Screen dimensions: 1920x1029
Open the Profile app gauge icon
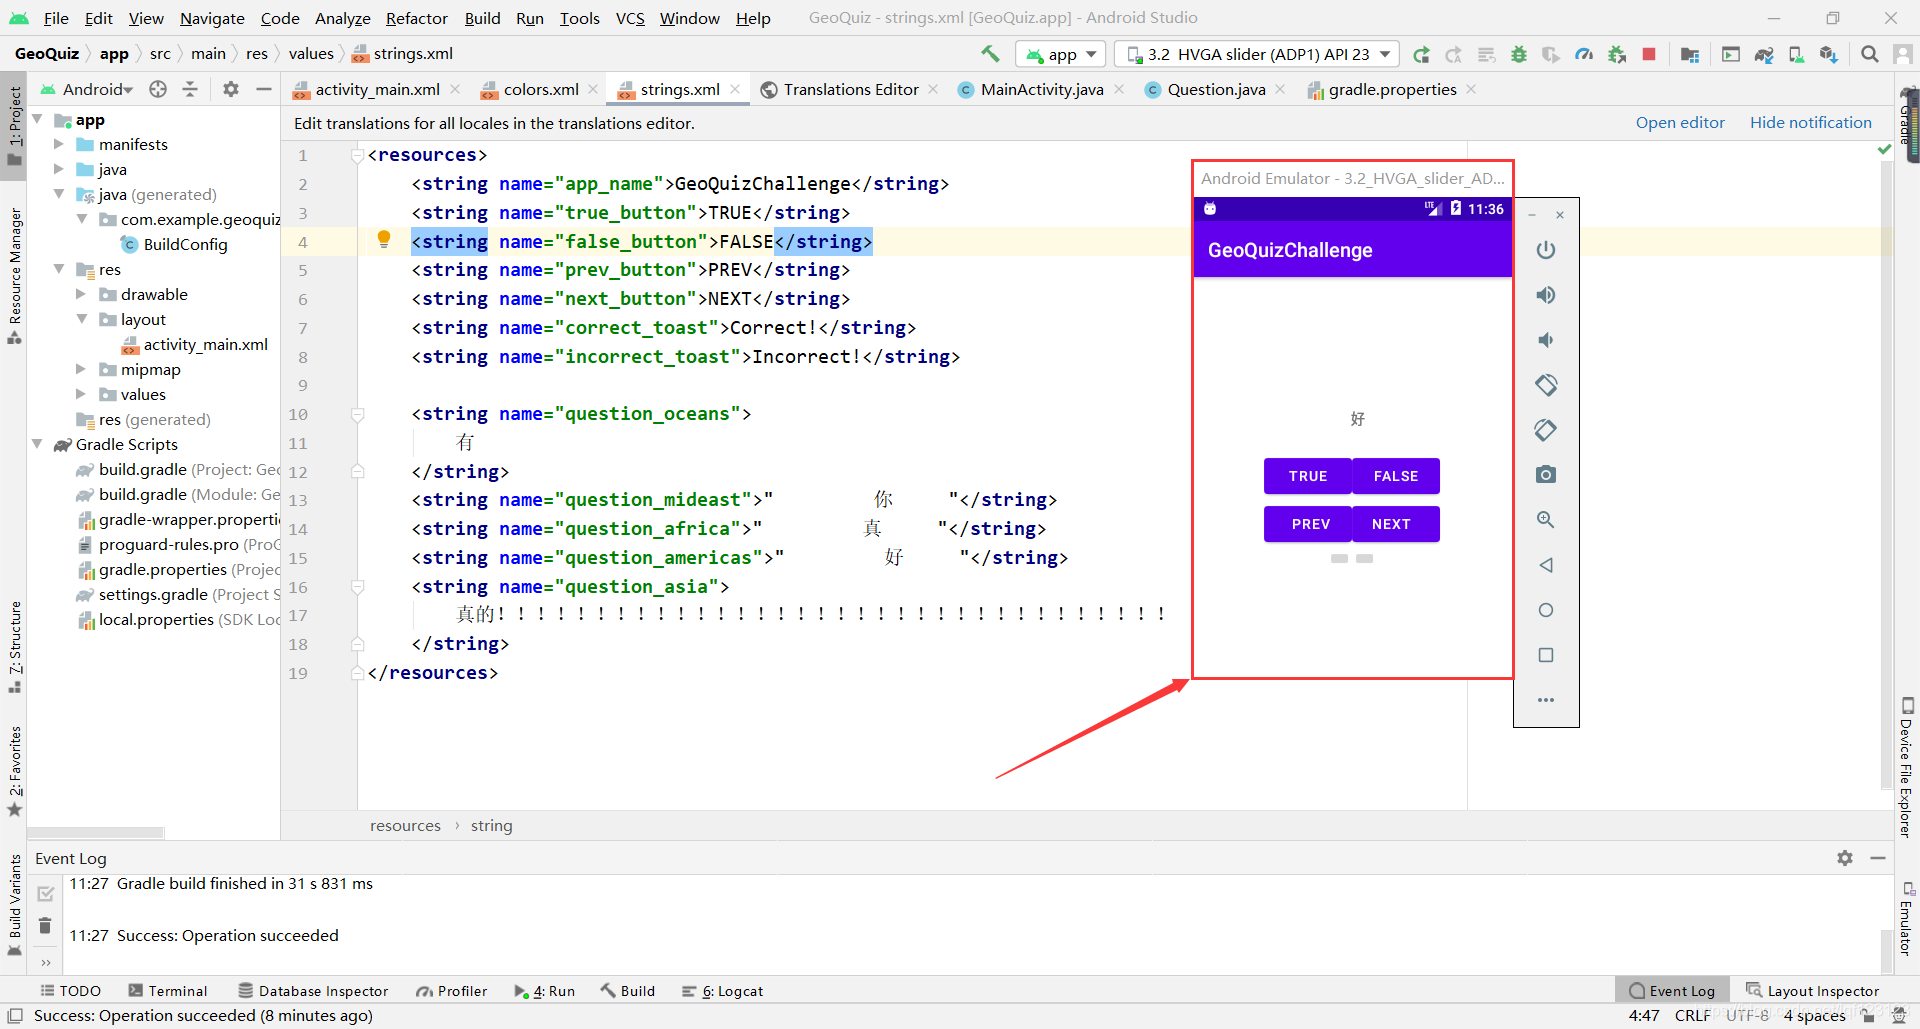1584,54
